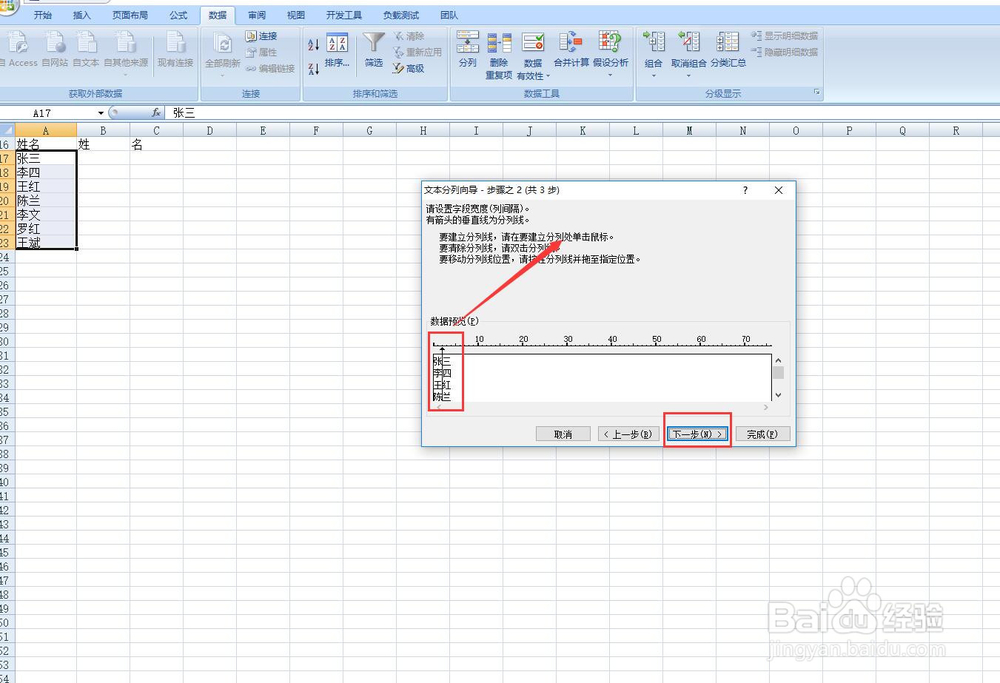Click the 属性 ribbon item

click(261, 52)
